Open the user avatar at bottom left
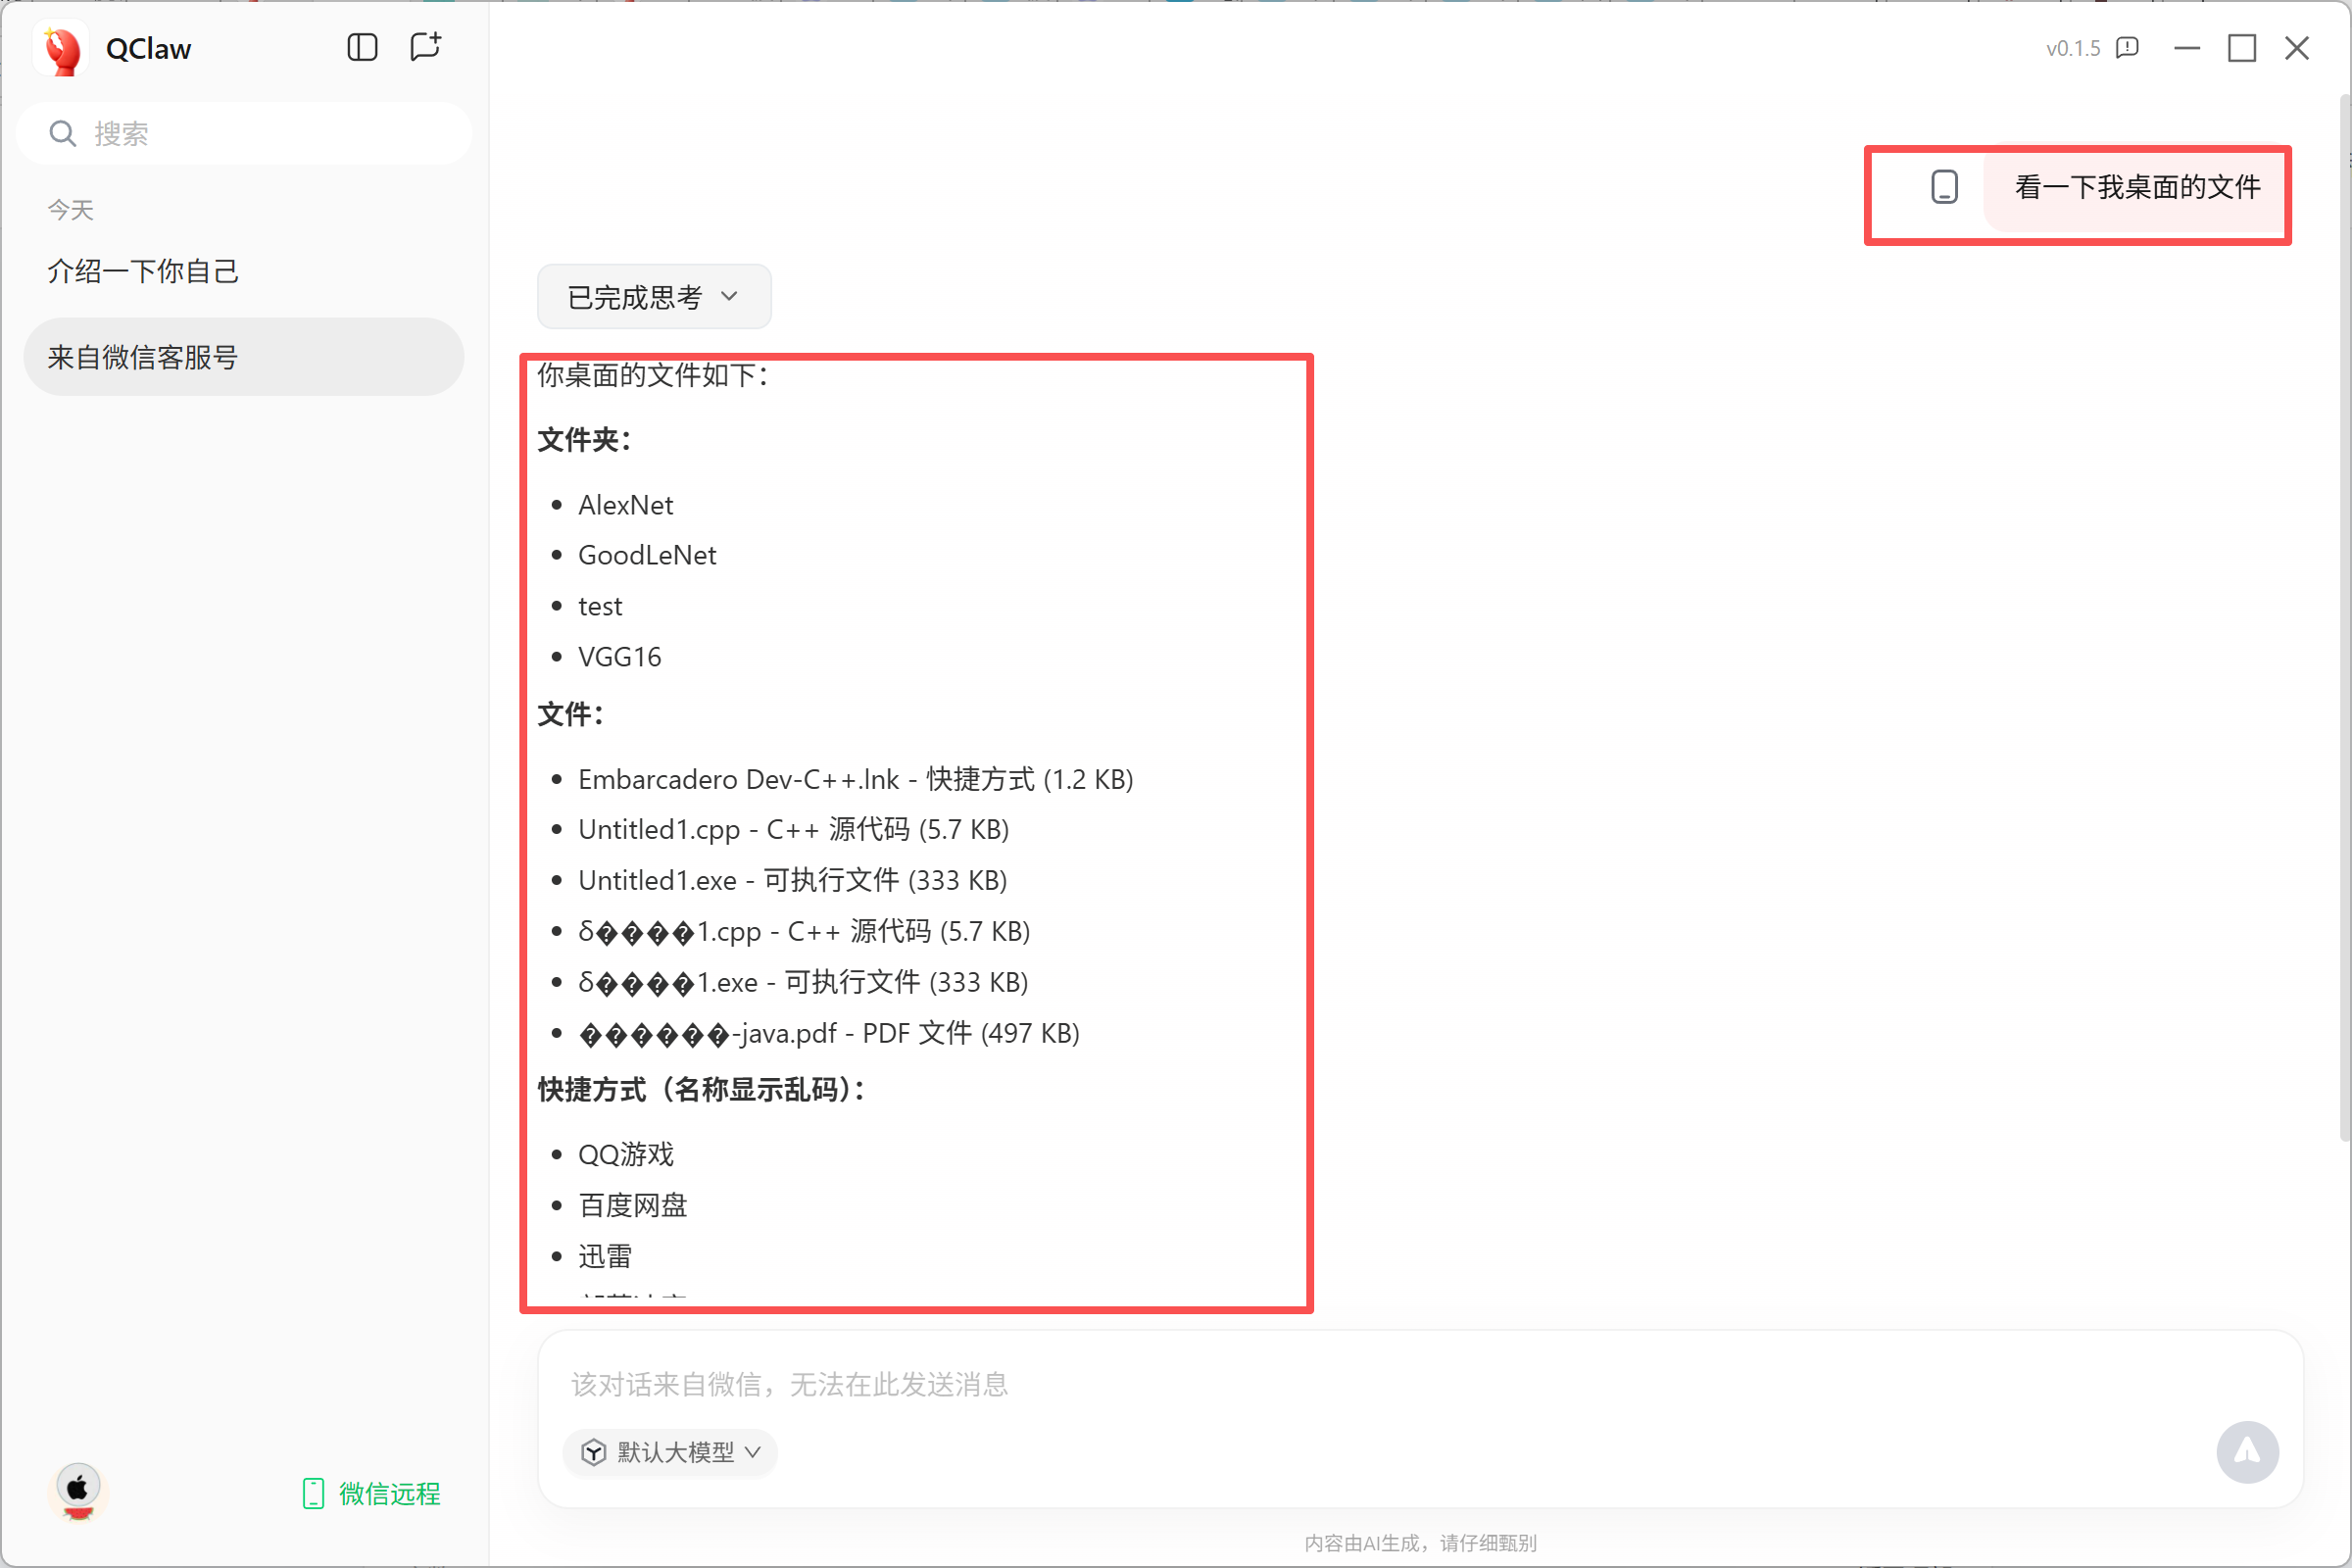 tap(78, 1491)
